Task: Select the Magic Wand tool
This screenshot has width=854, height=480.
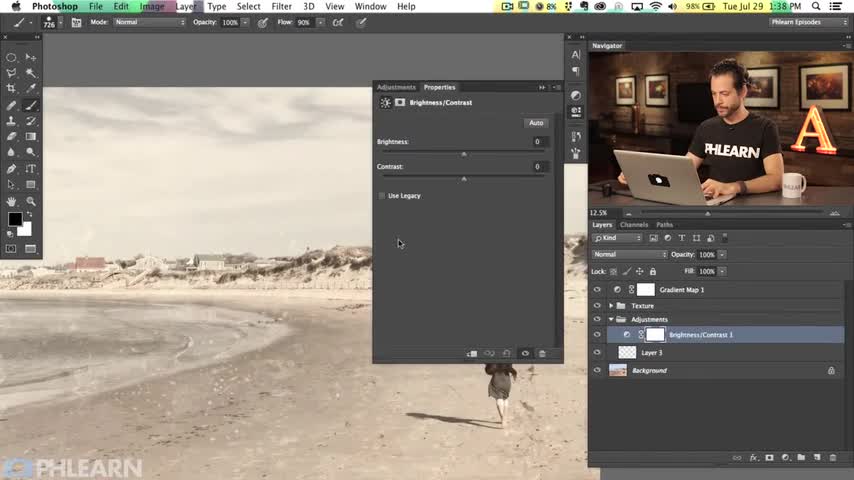Action: [31, 73]
